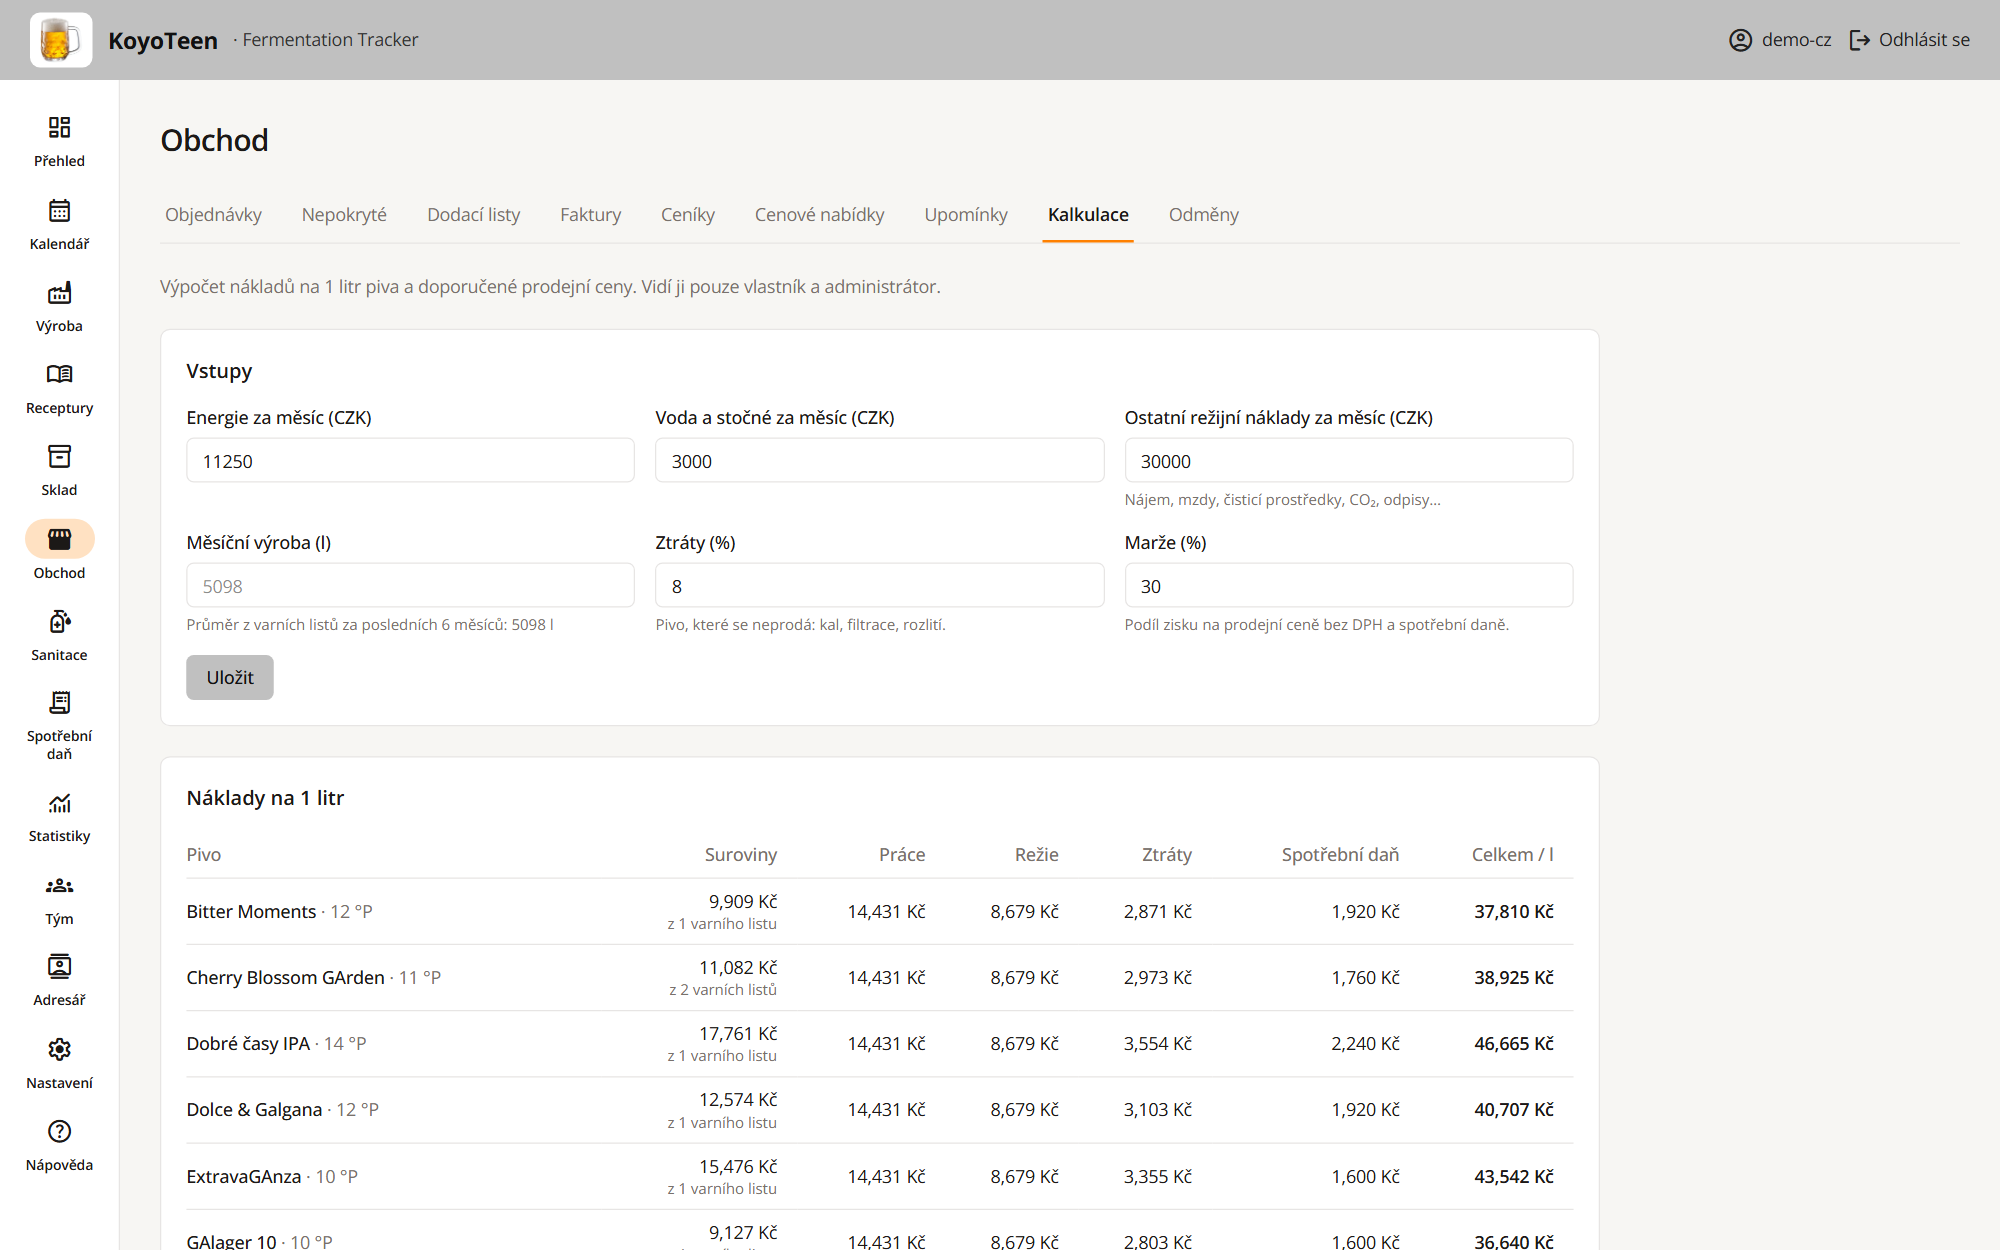Image resolution: width=2000 pixels, height=1250 pixels.
Task: Click the Celkem / l column header
Action: pyautogui.click(x=1512, y=855)
